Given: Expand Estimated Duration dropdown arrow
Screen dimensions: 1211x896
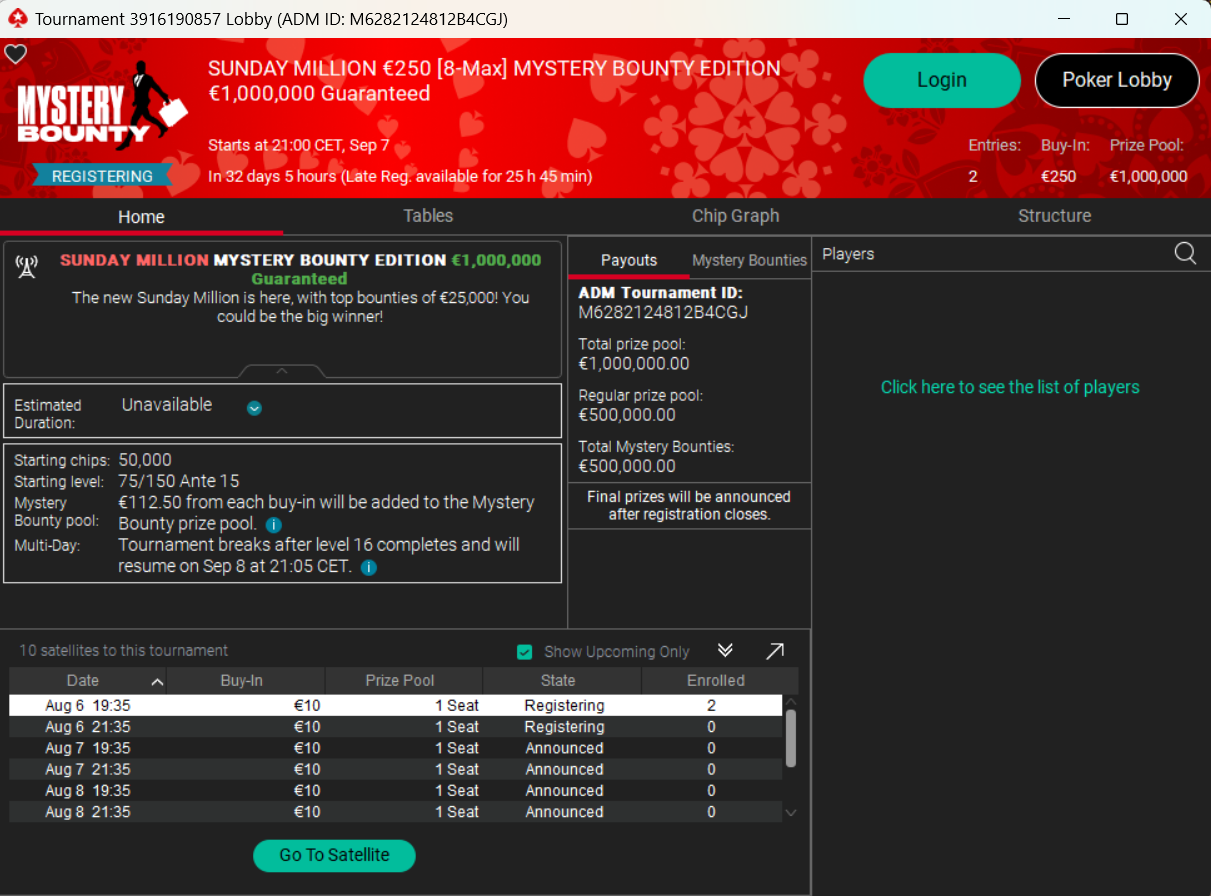Looking at the screenshot, I should click(x=254, y=407).
